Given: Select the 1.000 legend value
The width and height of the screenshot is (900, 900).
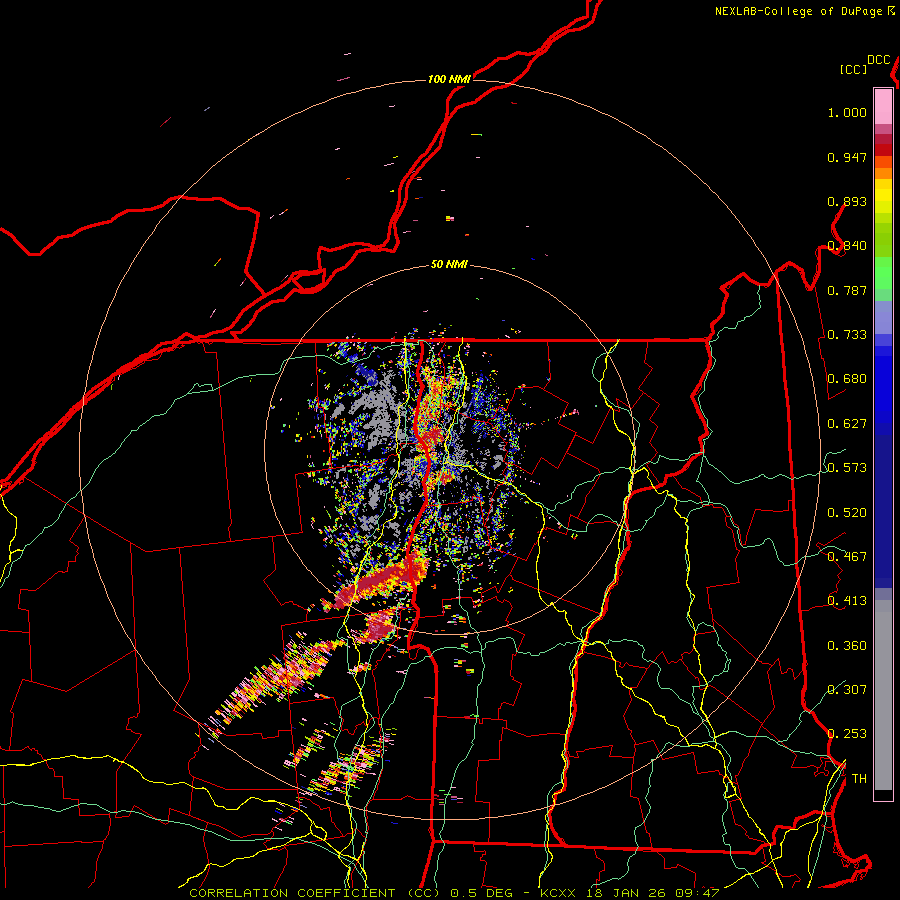Looking at the screenshot, I should click(847, 112).
